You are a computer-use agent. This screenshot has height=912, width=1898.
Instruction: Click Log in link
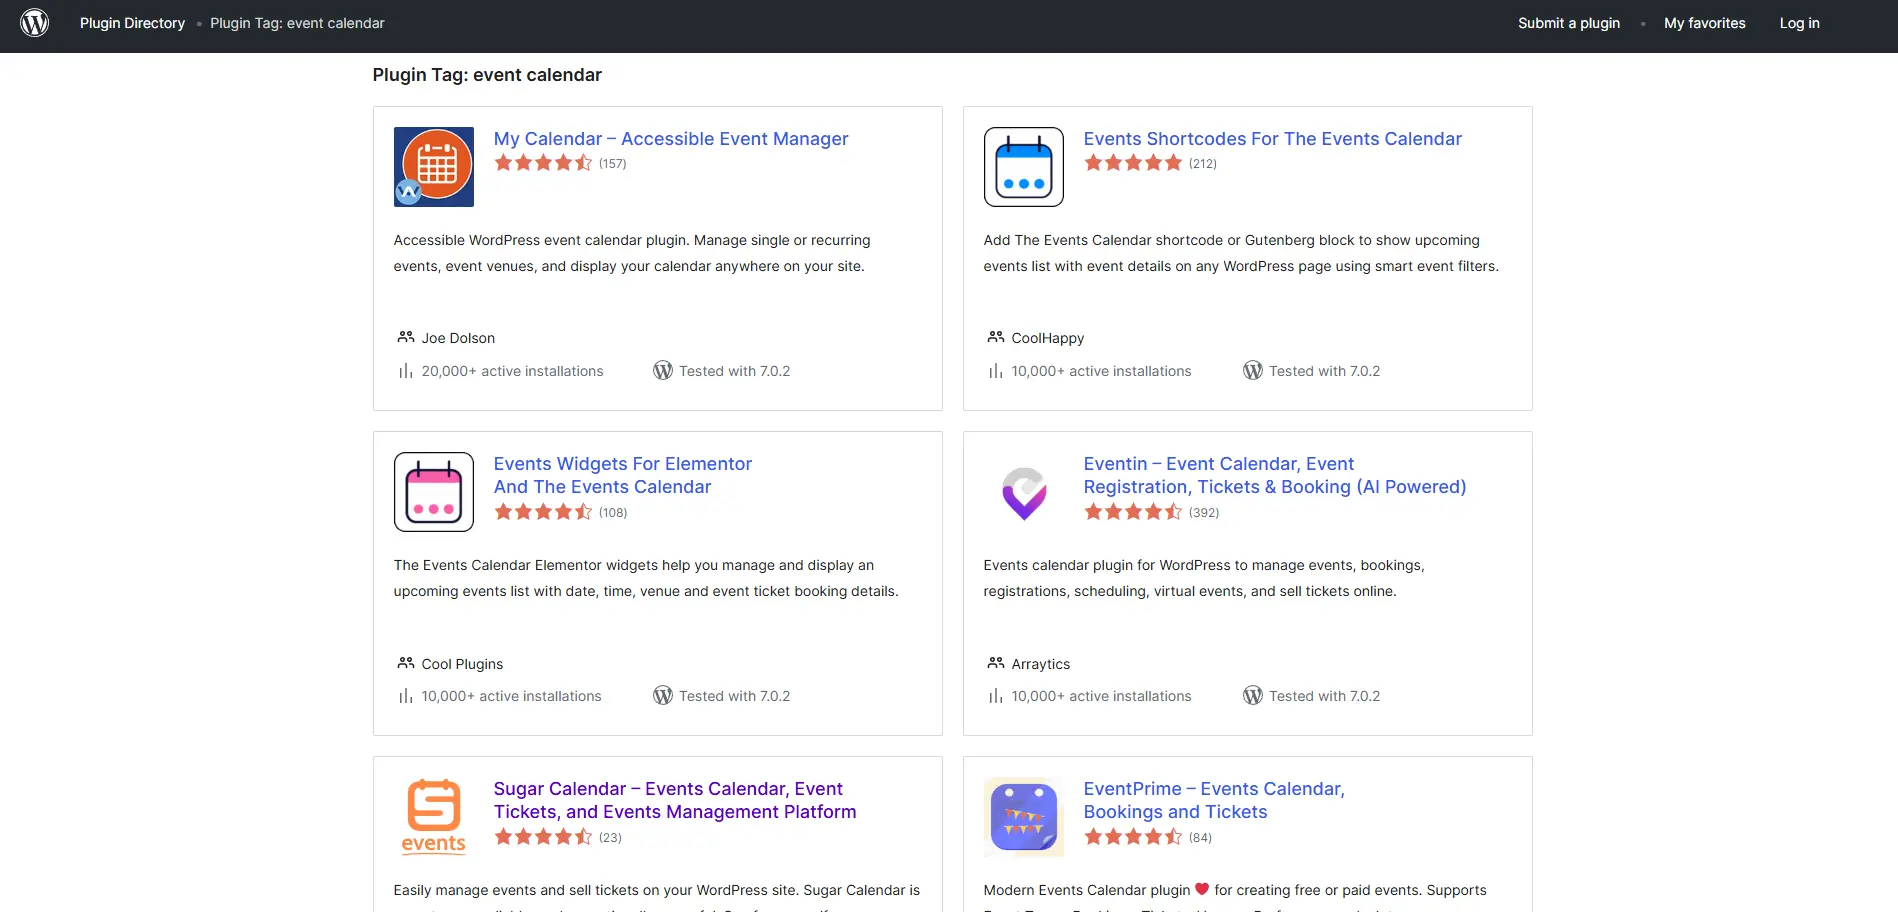point(1799,23)
